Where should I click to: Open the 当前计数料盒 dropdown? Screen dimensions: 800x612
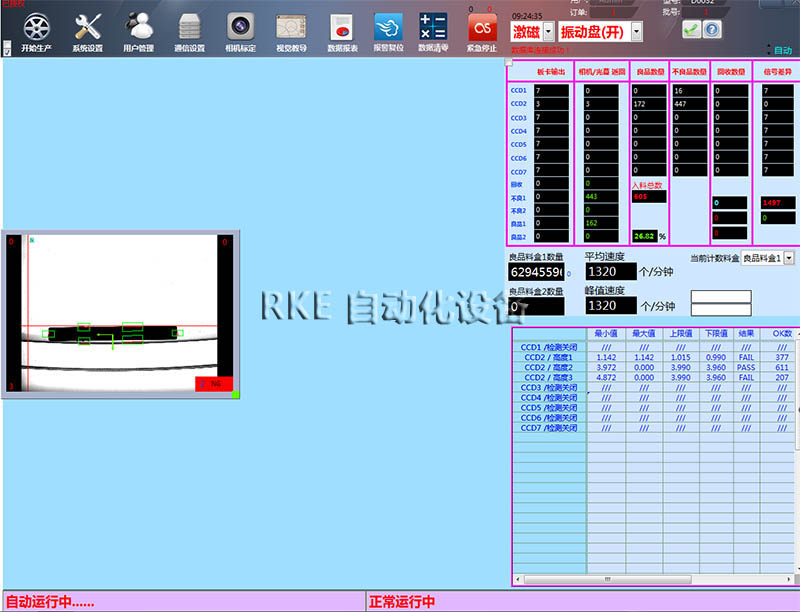click(x=789, y=258)
